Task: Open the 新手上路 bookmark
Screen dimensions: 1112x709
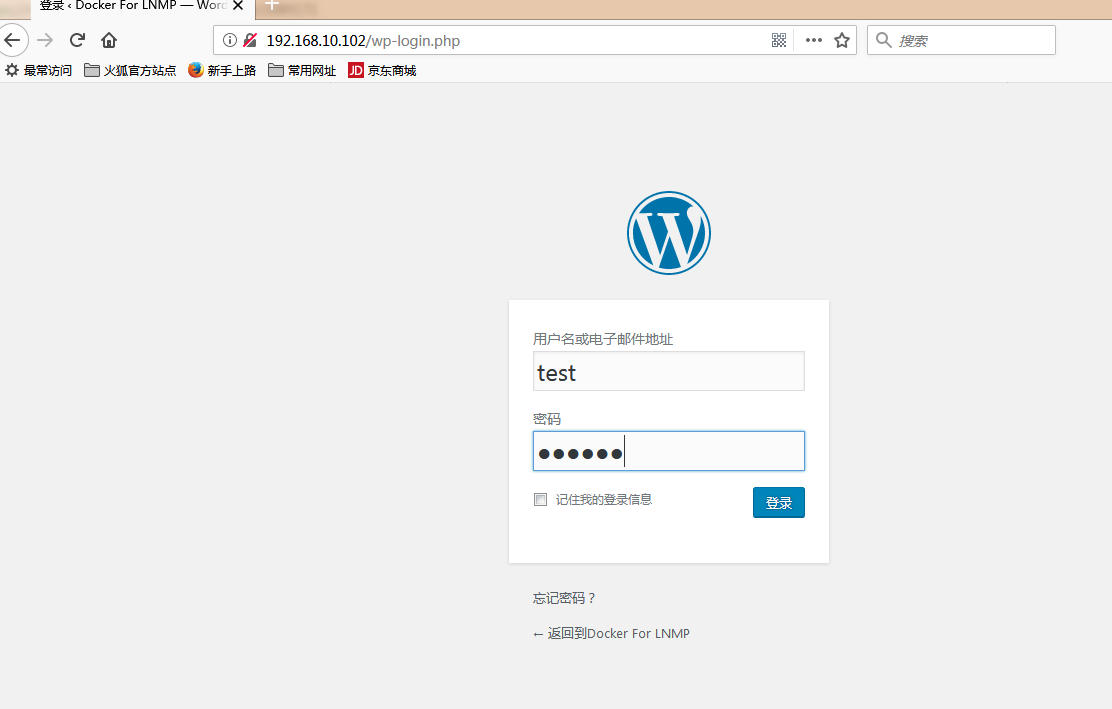Action: (222, 70)
